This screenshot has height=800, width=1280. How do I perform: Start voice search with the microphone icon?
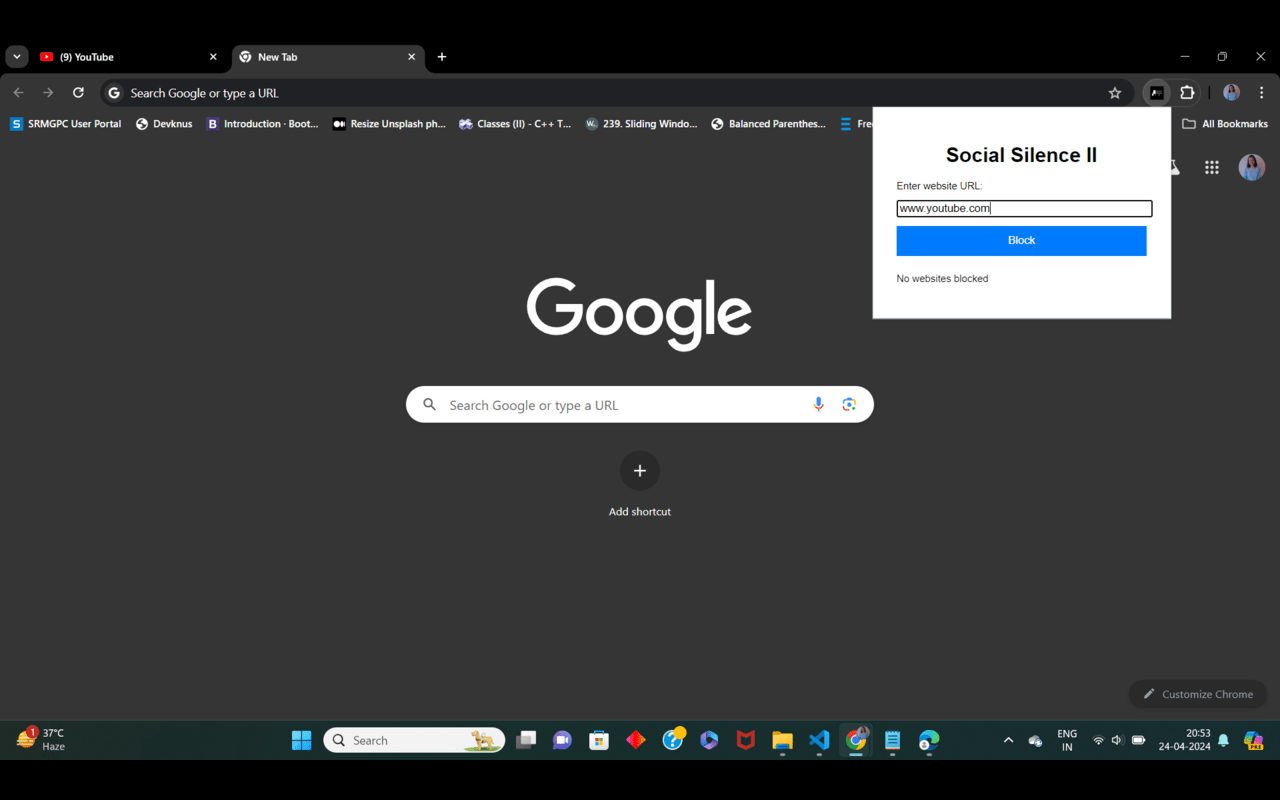pyautogui.click(x=818, y=404)
